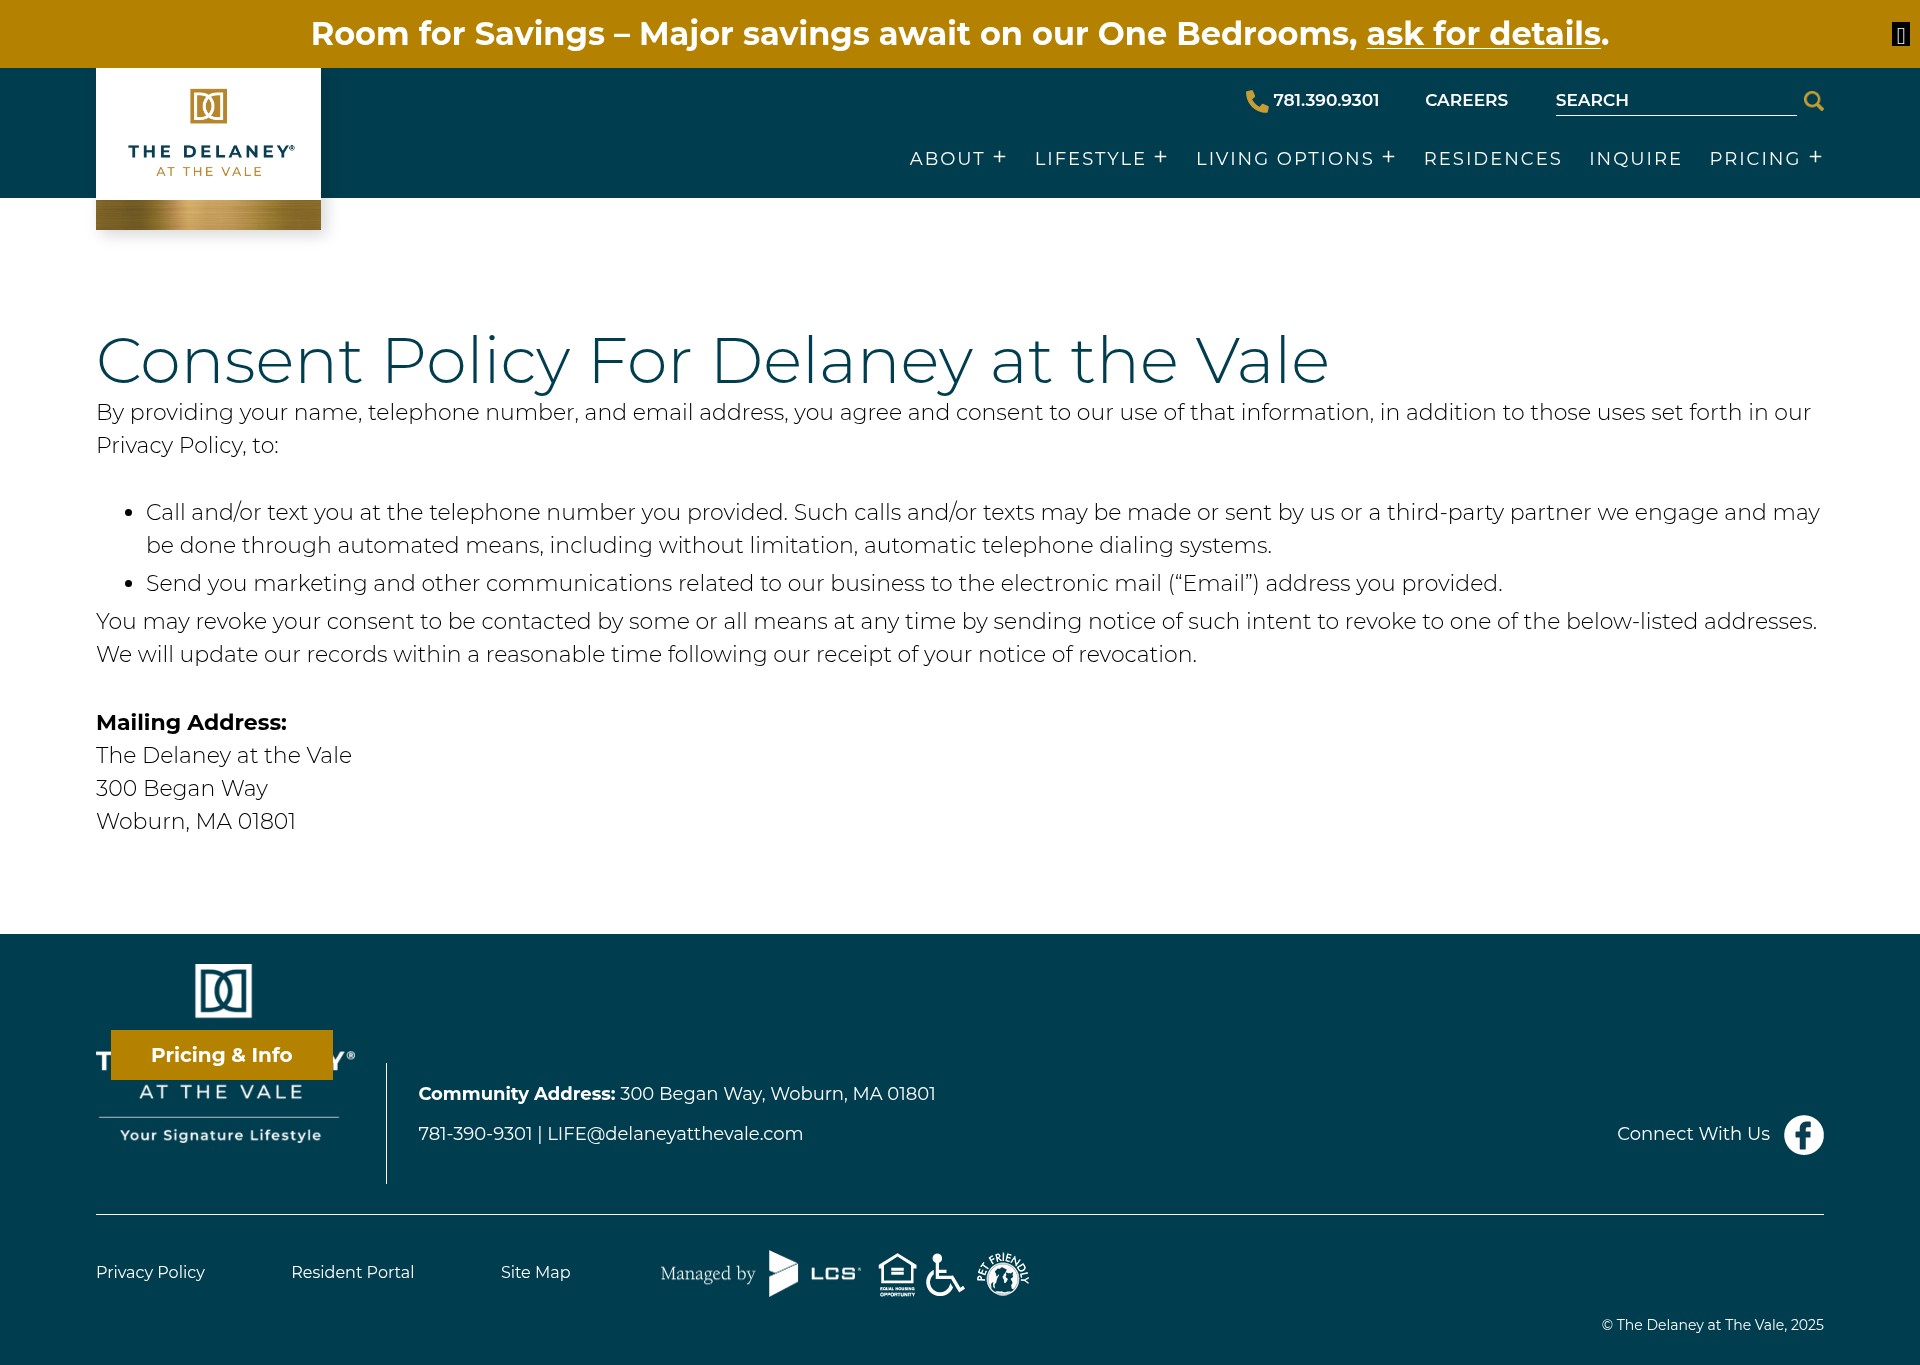1920x1365 pixels.
Task: Open the Careers link
Action: click(x=1466, y=100)
